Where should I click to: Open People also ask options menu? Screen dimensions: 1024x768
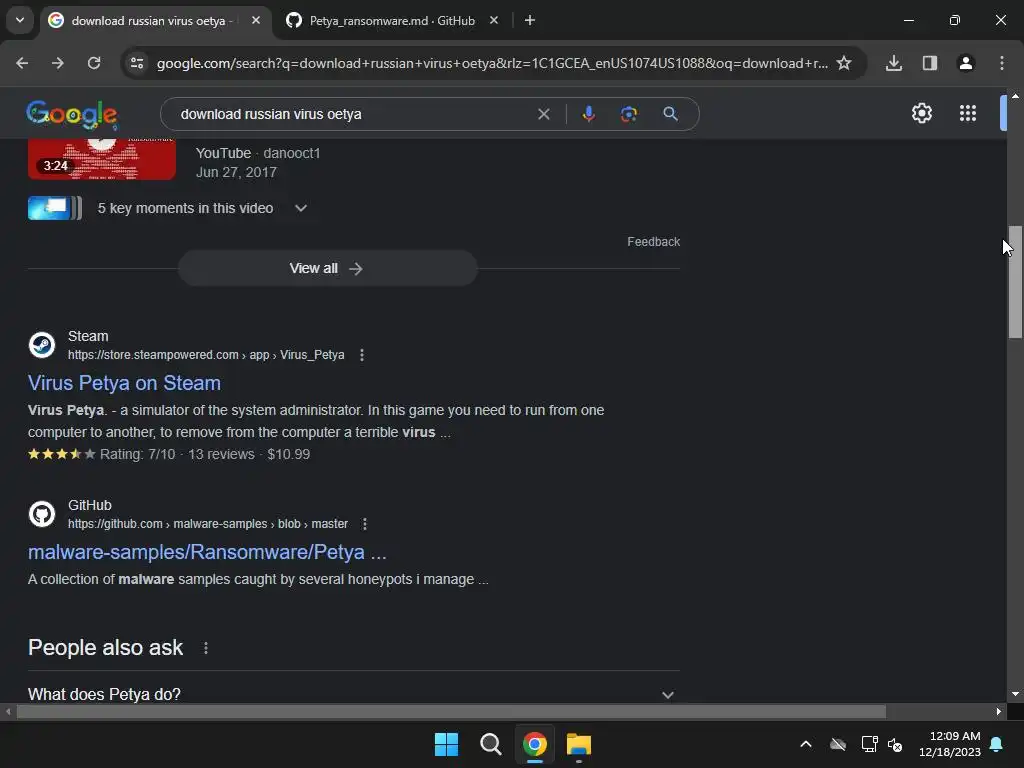pos(206,648)
